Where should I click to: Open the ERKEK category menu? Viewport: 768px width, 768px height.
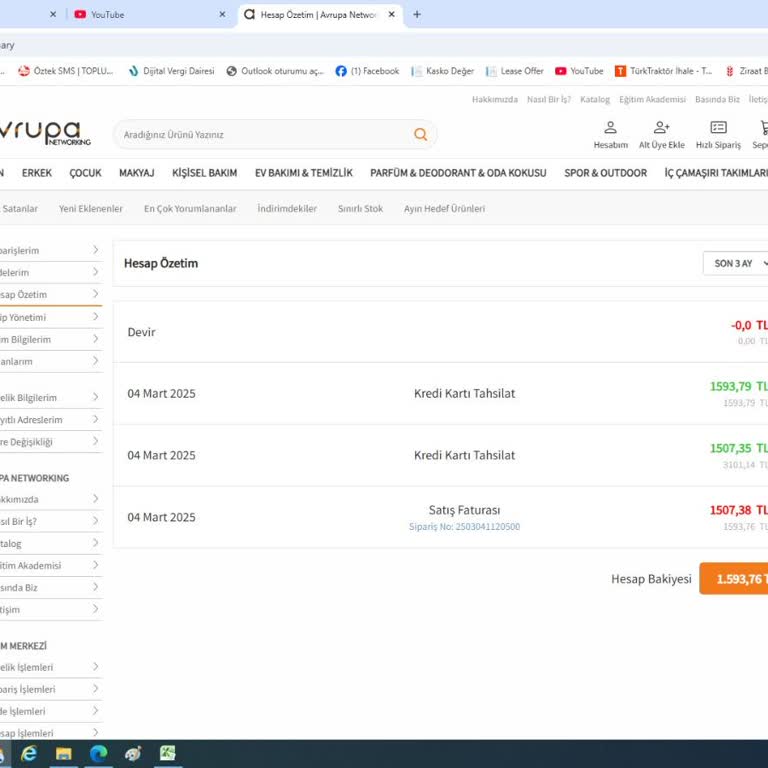coord(37,173)
